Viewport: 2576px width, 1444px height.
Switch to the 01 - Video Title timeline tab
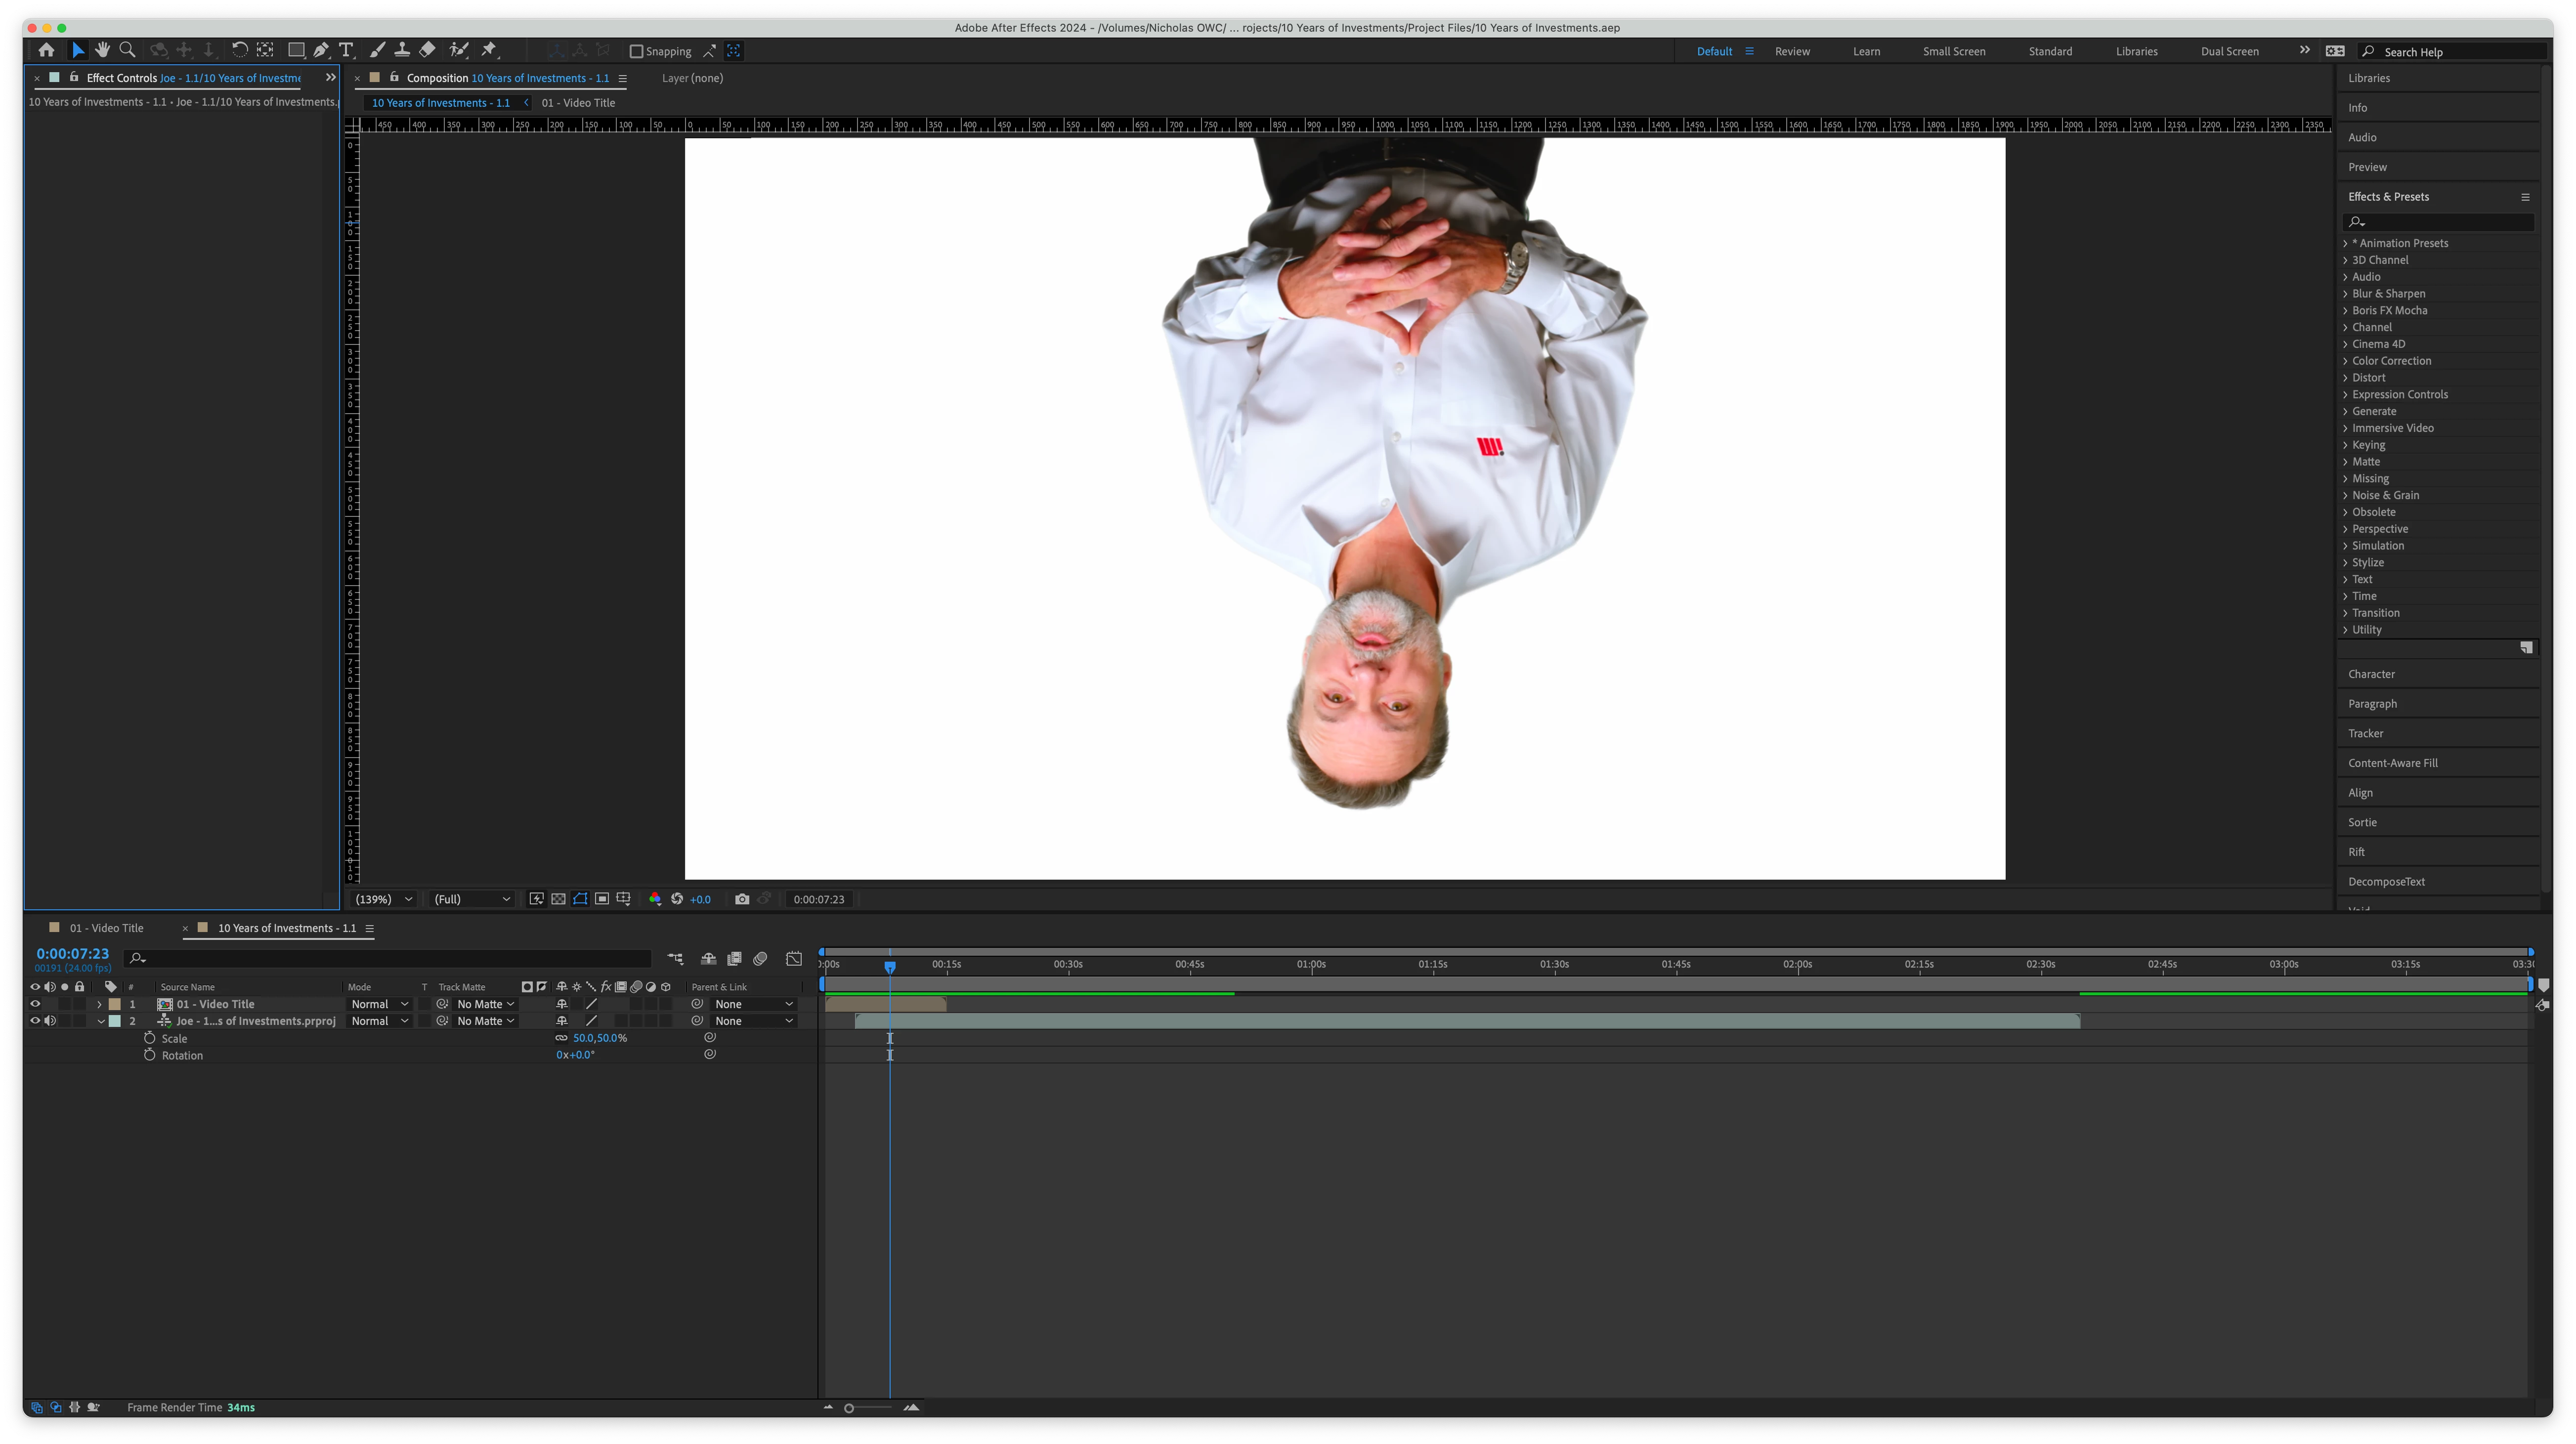pos(106,928)
